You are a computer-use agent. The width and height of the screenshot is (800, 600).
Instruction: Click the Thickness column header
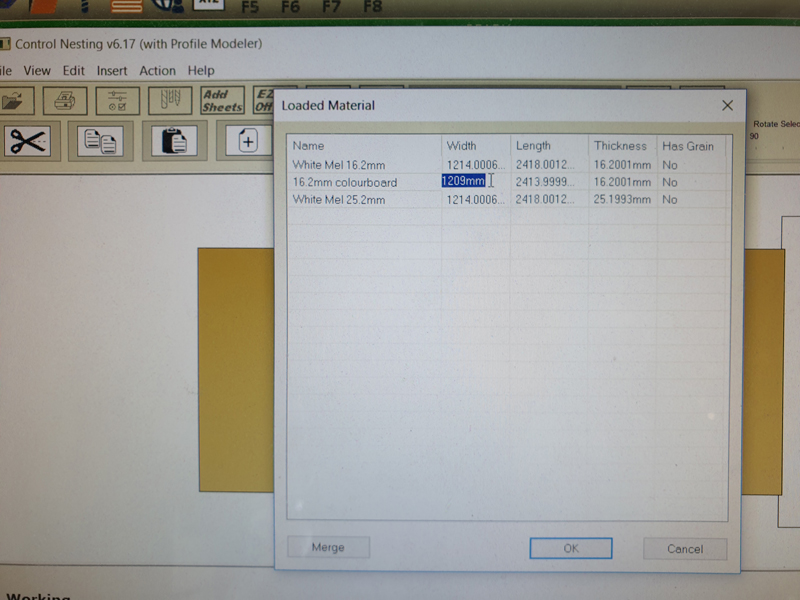[x=620, y=146]
